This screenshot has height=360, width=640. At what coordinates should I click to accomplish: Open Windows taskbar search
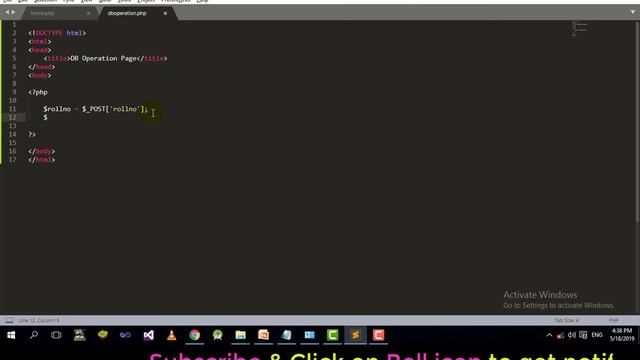click(x=34, y=335)
